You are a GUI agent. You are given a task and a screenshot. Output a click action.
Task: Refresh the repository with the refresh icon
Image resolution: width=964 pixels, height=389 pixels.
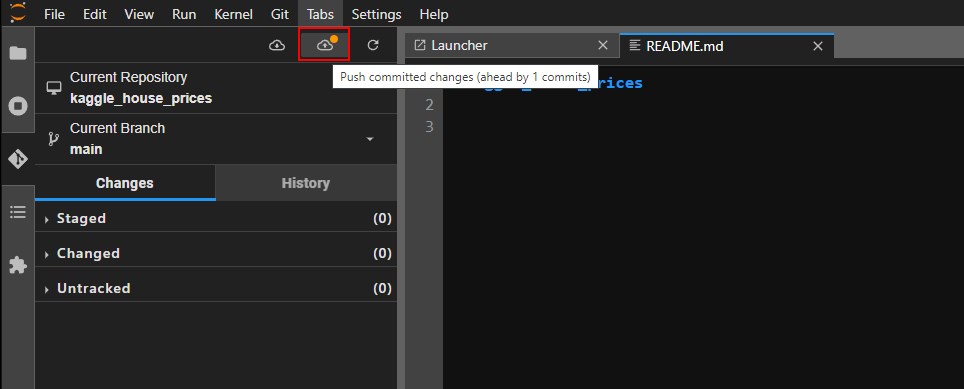point(373,45)
